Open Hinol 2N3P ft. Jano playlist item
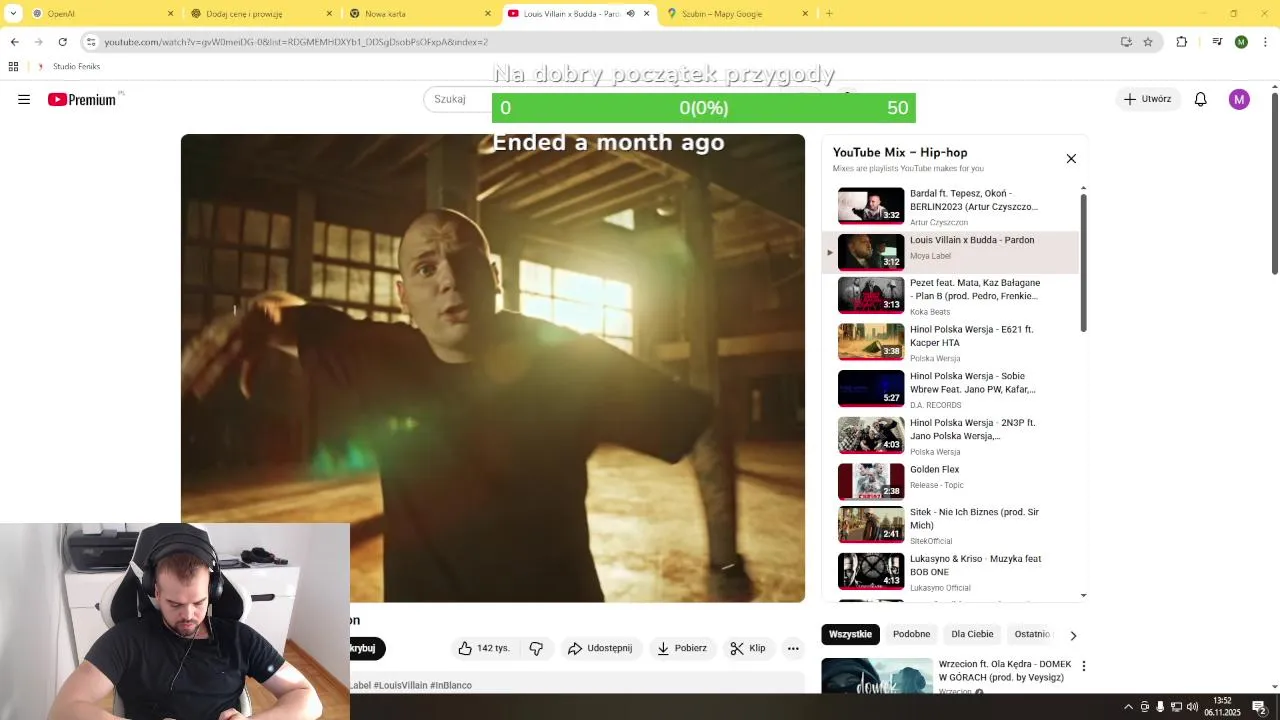The width and height of the screenshot is (1280, 720). click(x=950, y=436)
